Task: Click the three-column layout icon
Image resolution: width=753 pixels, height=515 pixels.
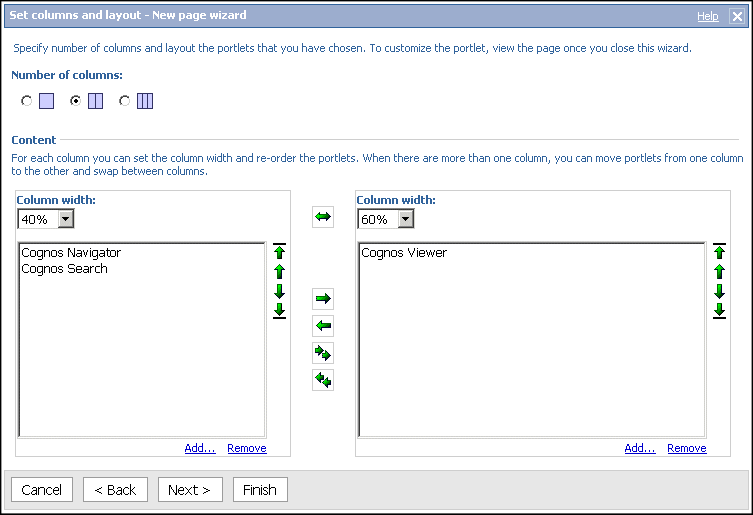Action: pyautogui.click(x=145, y=101)
